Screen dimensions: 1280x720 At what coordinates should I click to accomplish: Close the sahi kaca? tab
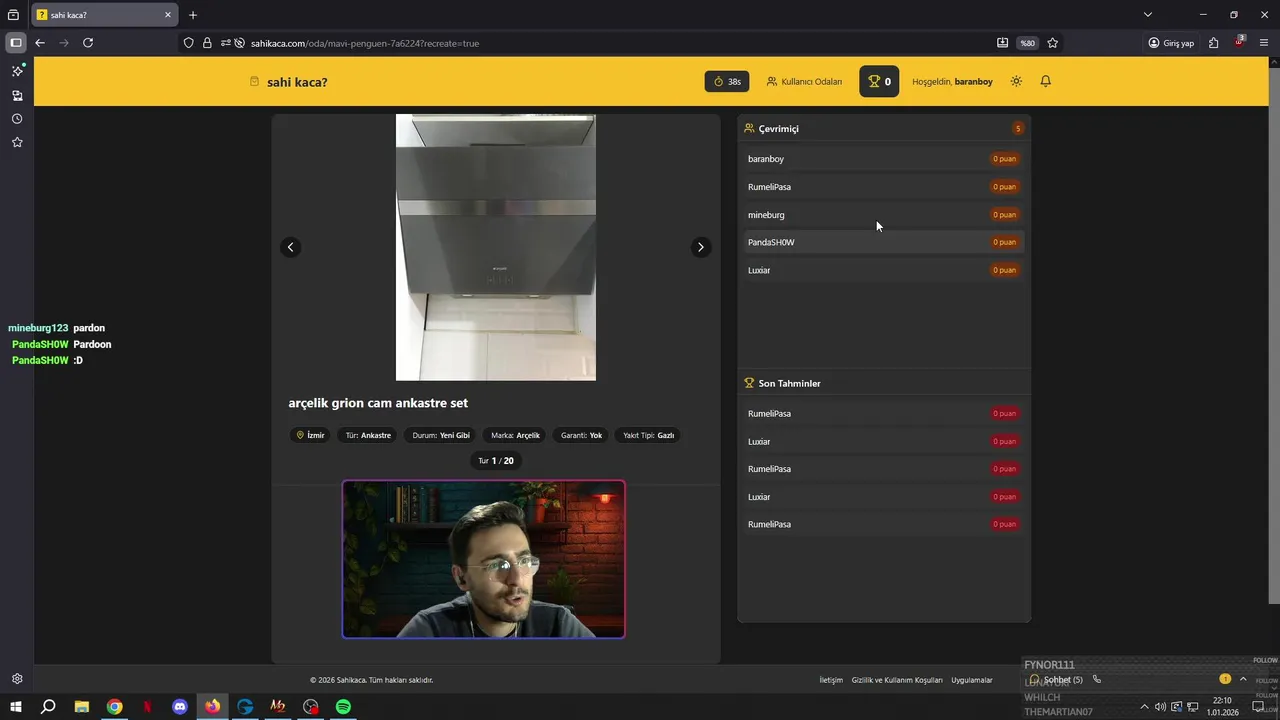168,15
